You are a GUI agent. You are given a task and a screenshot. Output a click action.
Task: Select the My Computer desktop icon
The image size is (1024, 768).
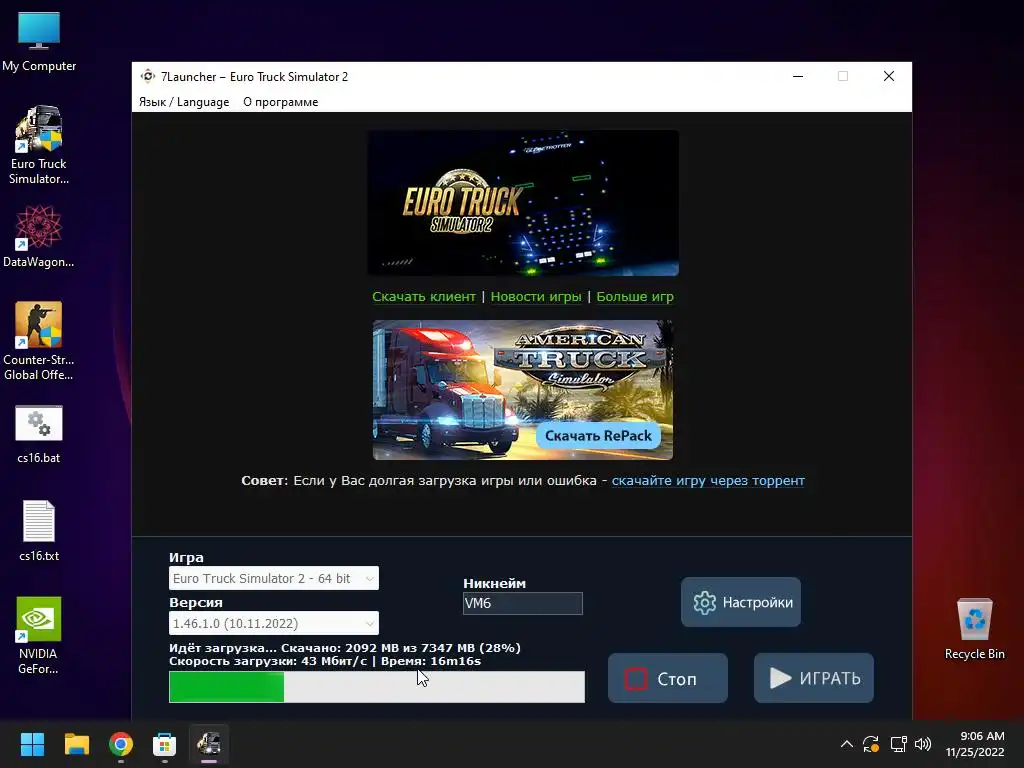(x=39, y=42)
